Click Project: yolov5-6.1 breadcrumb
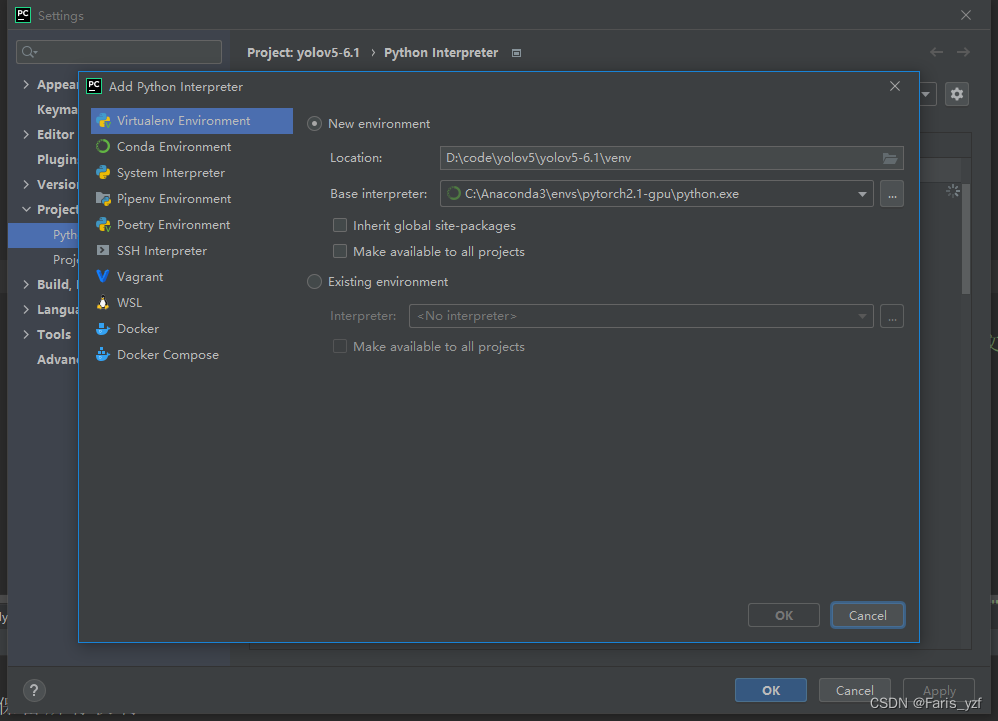This screenshot has width=998, height=721. [303, 53]
